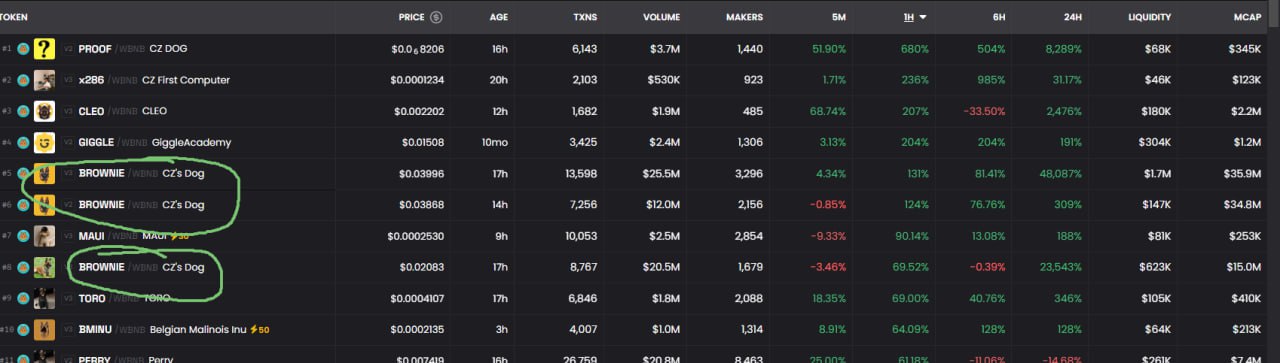Sort by the LIQUIDITY column header

1149,17
